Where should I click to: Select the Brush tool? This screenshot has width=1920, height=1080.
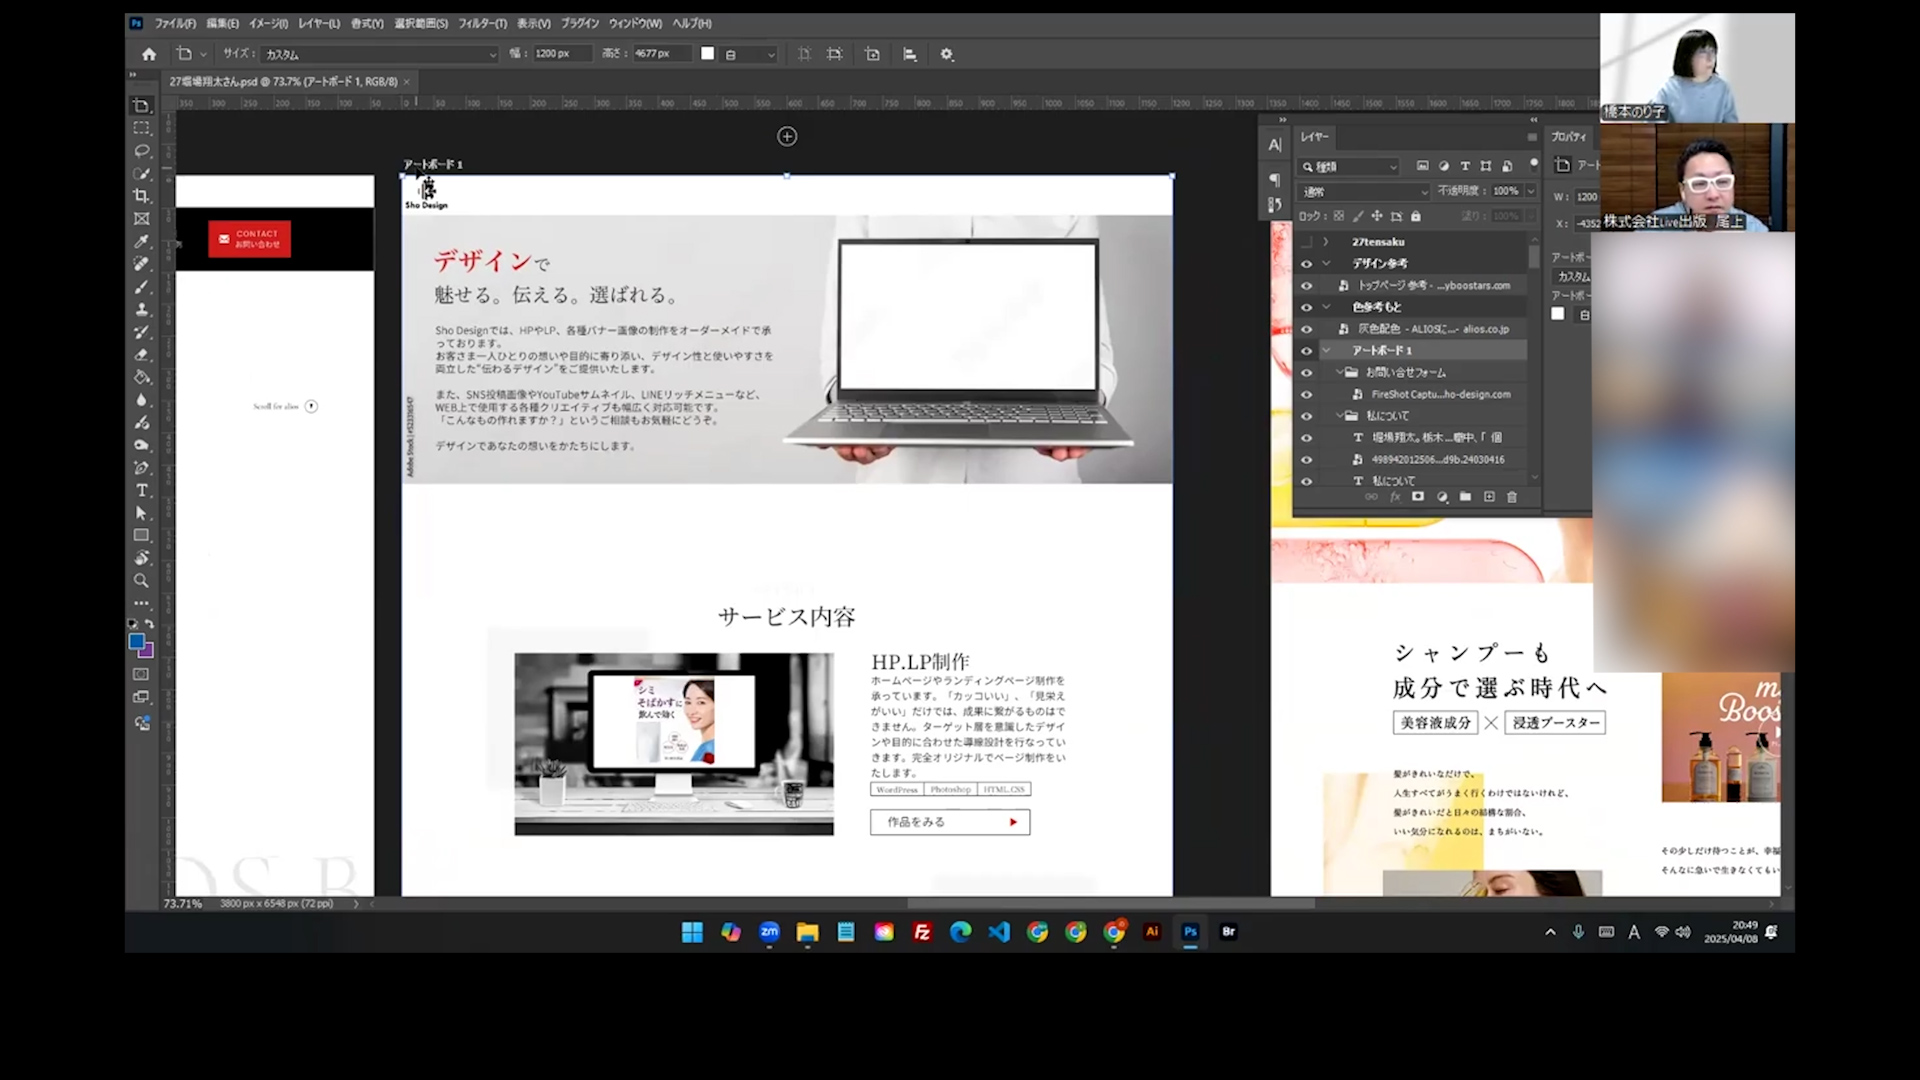click(142, 287)
